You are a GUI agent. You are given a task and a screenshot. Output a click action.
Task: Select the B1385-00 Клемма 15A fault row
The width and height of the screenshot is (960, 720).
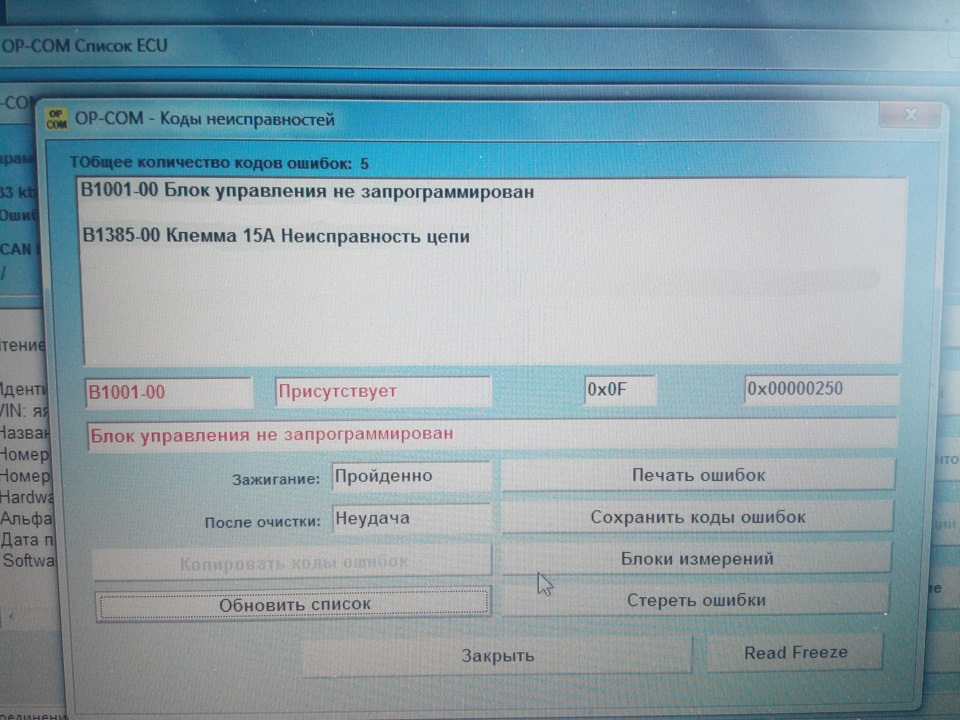click(276, 236)
